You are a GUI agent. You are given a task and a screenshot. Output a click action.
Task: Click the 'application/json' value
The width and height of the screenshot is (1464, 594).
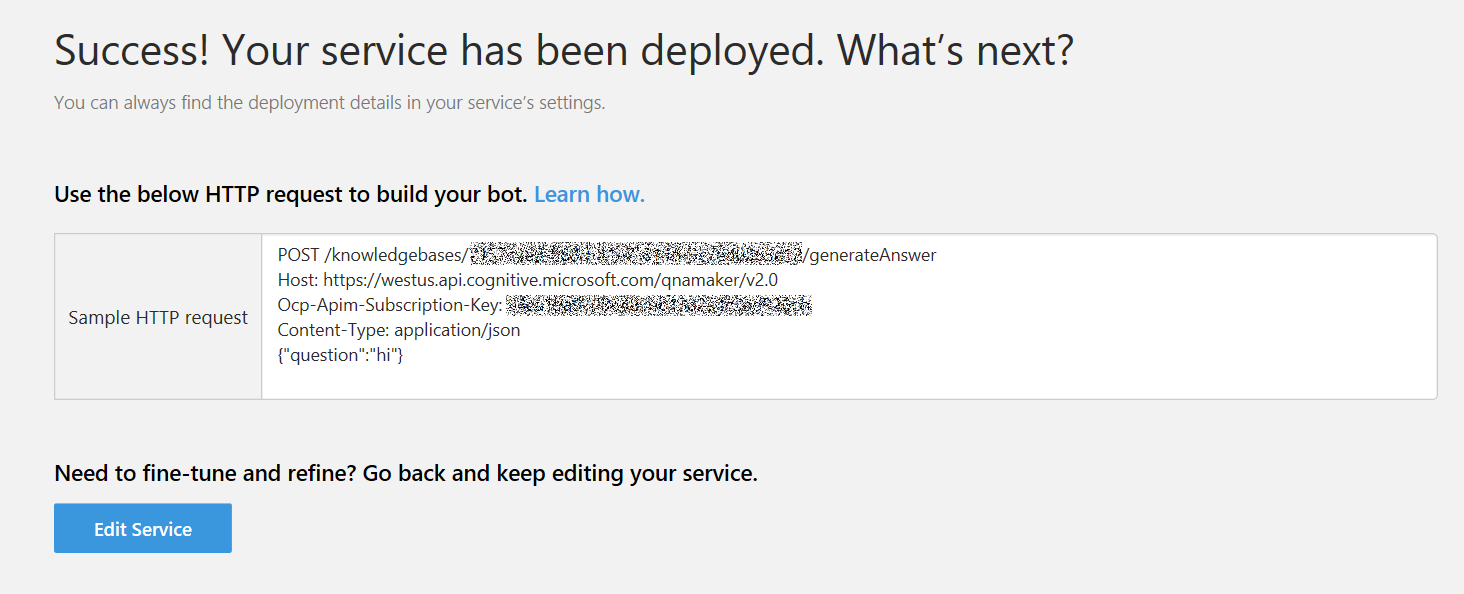[x=457, y=330]
